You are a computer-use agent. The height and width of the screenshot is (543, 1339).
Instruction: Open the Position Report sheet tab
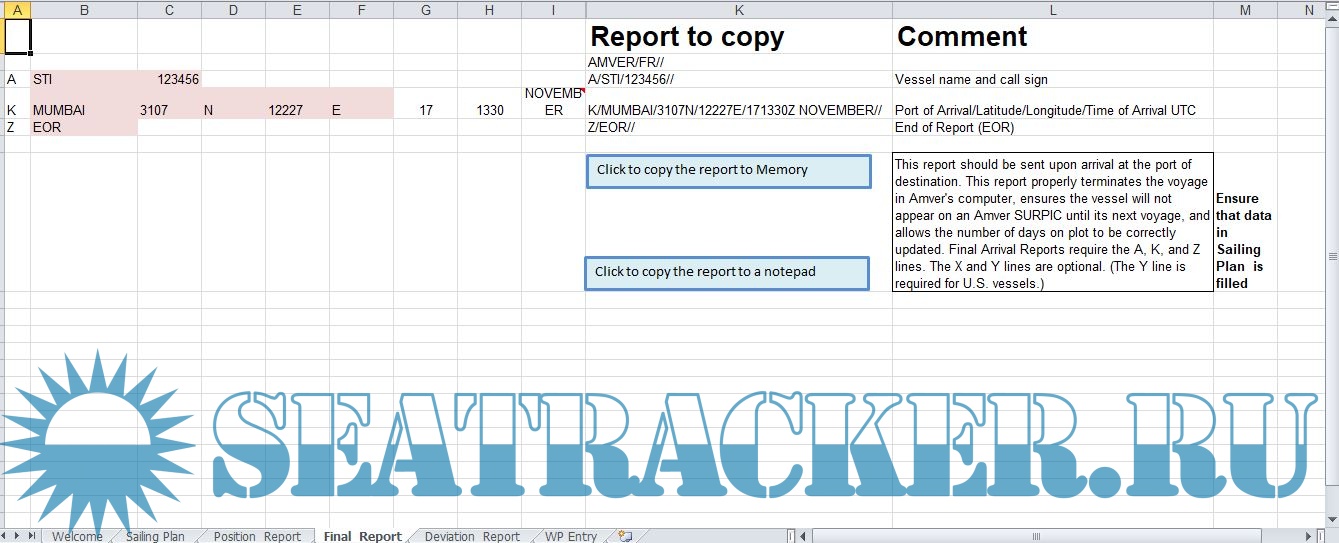coord(257,536)
